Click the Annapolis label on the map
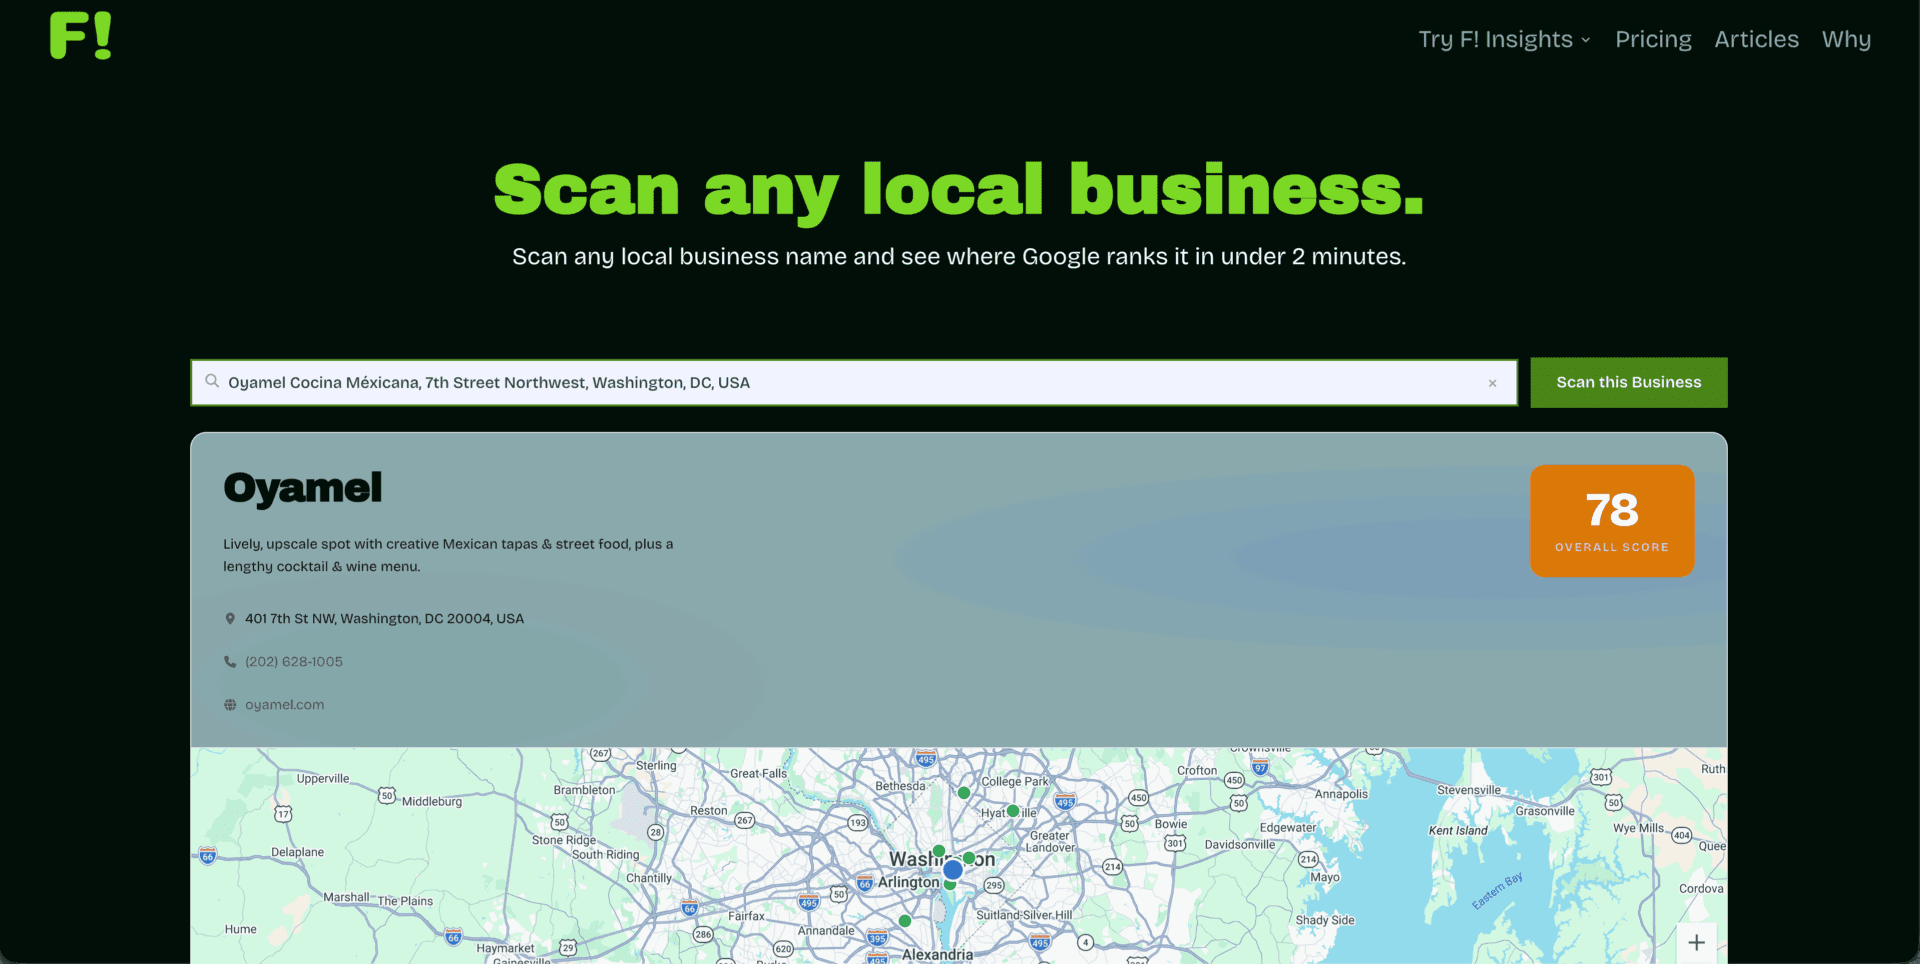The image size is (1920, 964). click(x=1341, y=794)
